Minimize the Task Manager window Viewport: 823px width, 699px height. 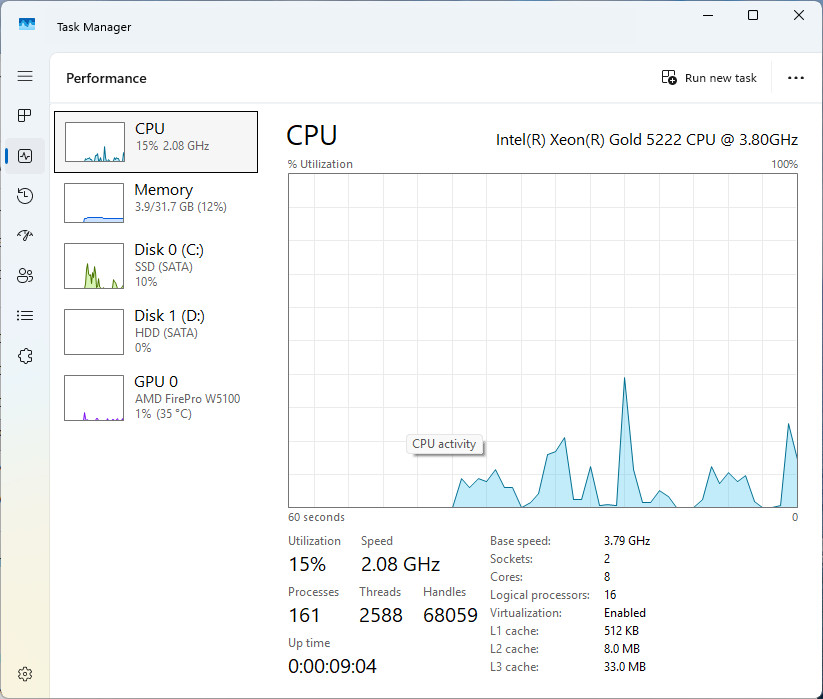708,15
